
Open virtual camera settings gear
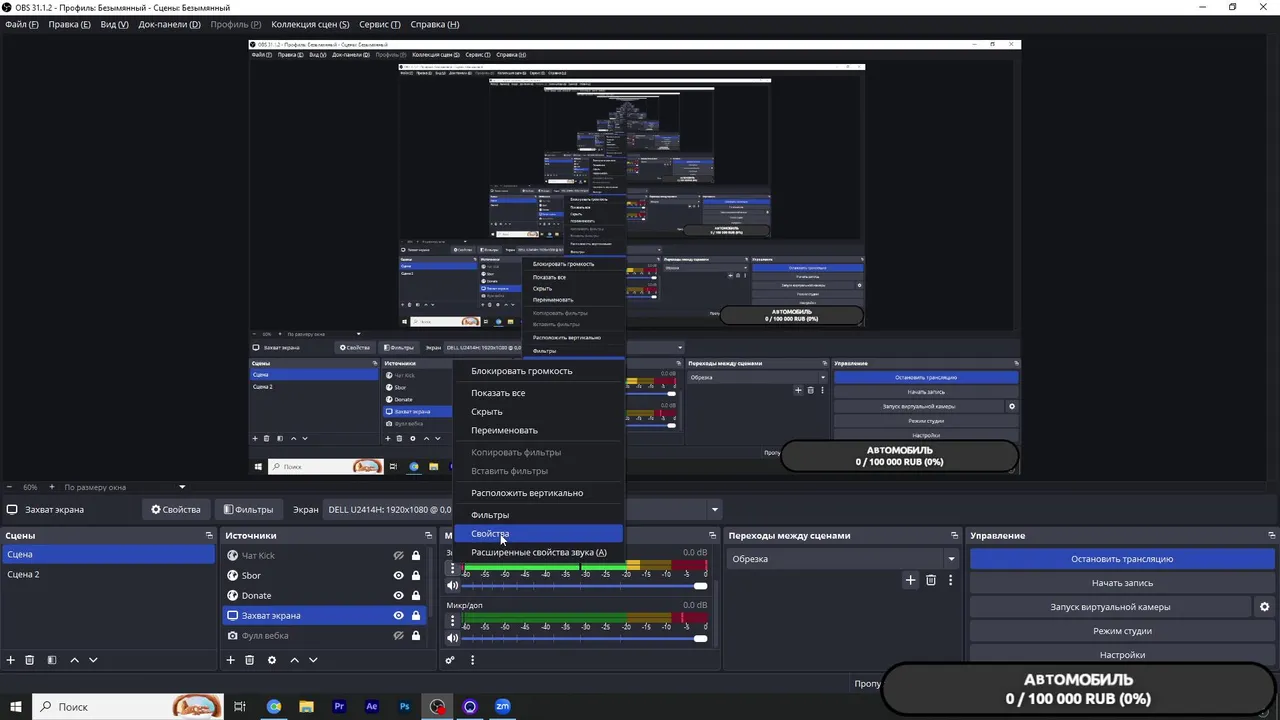point(1264,607)
